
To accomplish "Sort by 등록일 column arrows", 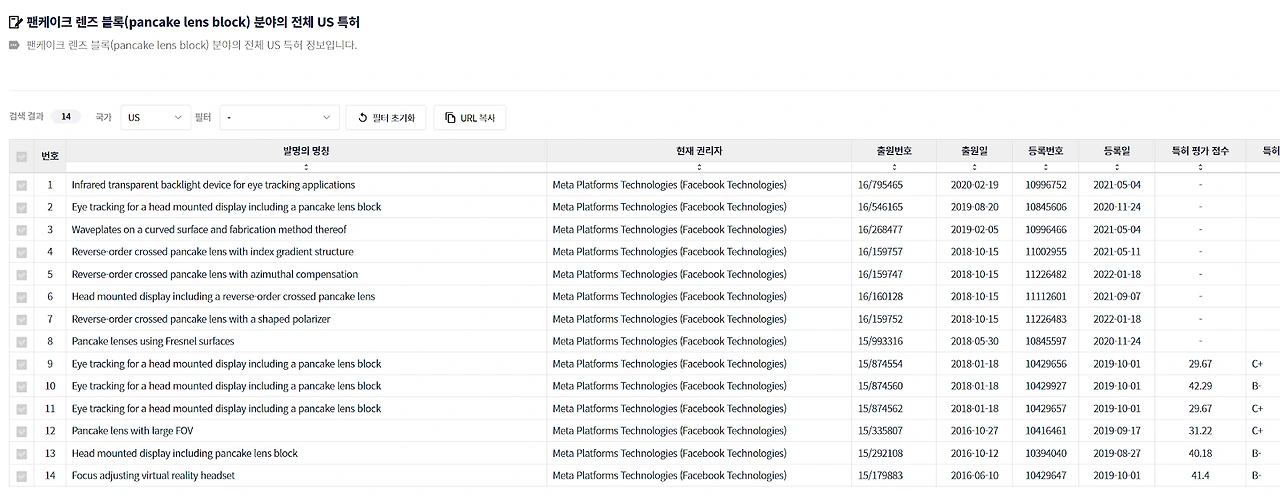I will coord(1117,167).
